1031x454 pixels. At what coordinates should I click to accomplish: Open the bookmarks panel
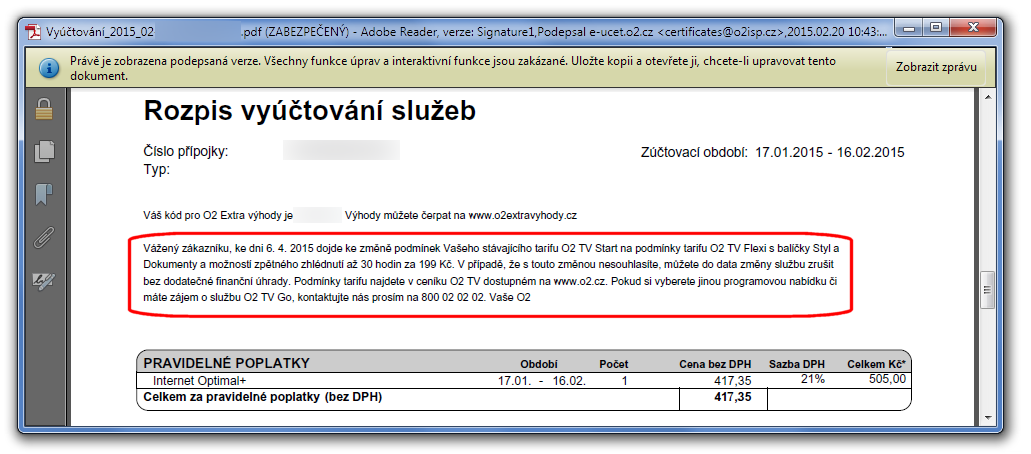tap(44, 195)
